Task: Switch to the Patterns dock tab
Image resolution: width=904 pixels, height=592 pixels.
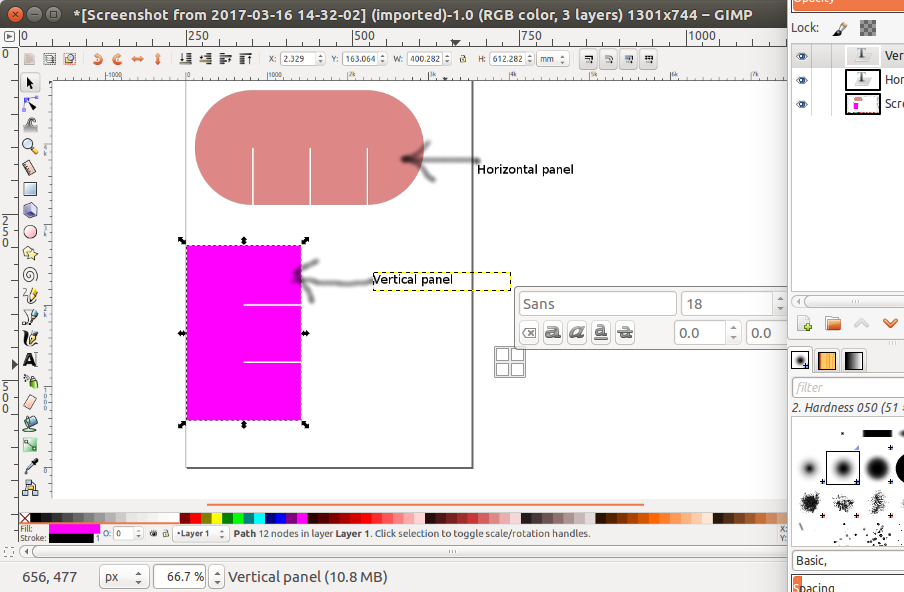Action: click(827, 361)
